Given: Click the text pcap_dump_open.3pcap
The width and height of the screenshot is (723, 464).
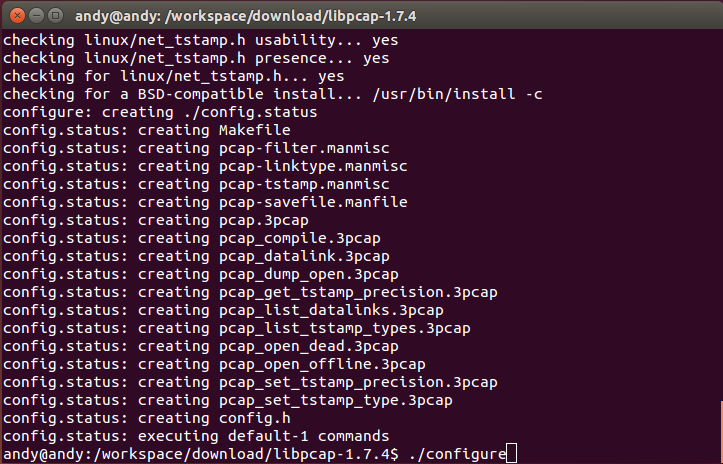Looking at the screenshot, I should (308, 274).
